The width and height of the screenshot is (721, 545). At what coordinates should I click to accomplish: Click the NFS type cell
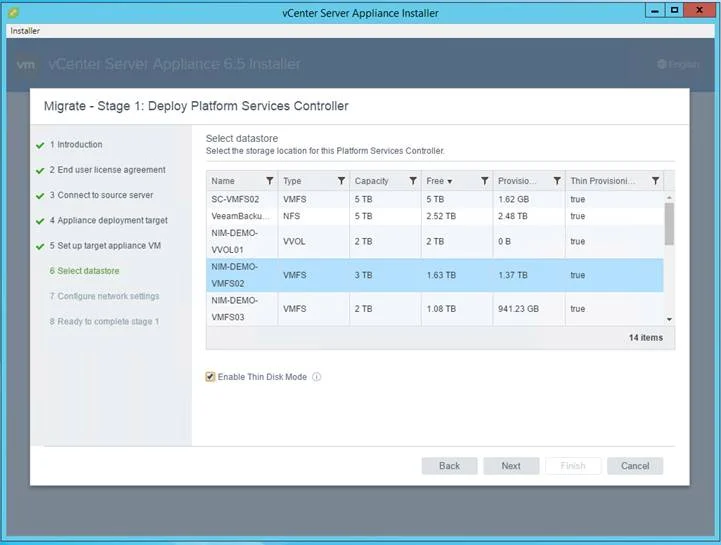pos(292,216)
